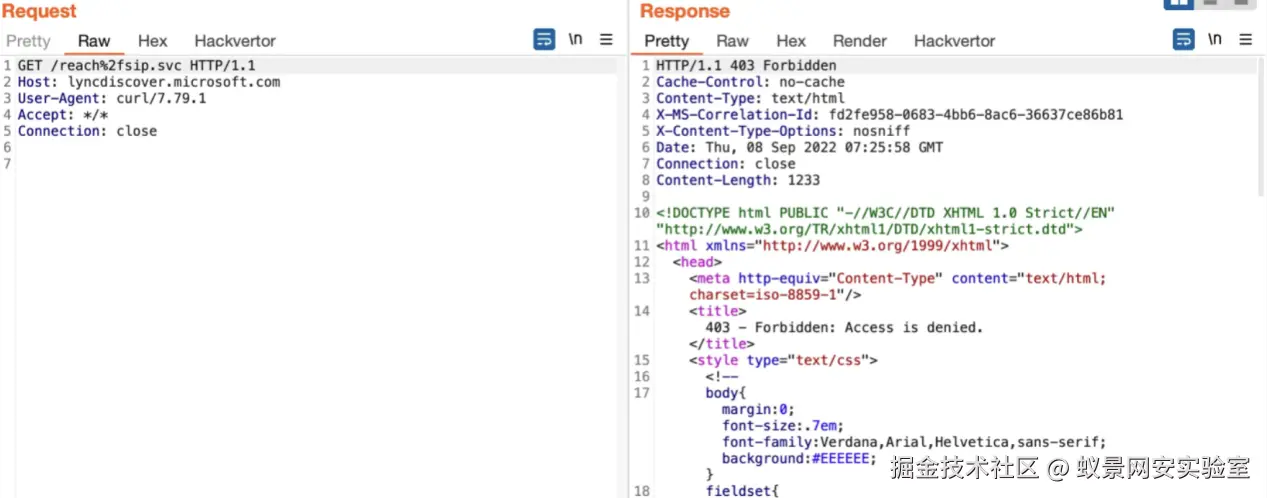Open the Render tab in Response pane
Screen dimensions: 1267x498
click(860, 41)
